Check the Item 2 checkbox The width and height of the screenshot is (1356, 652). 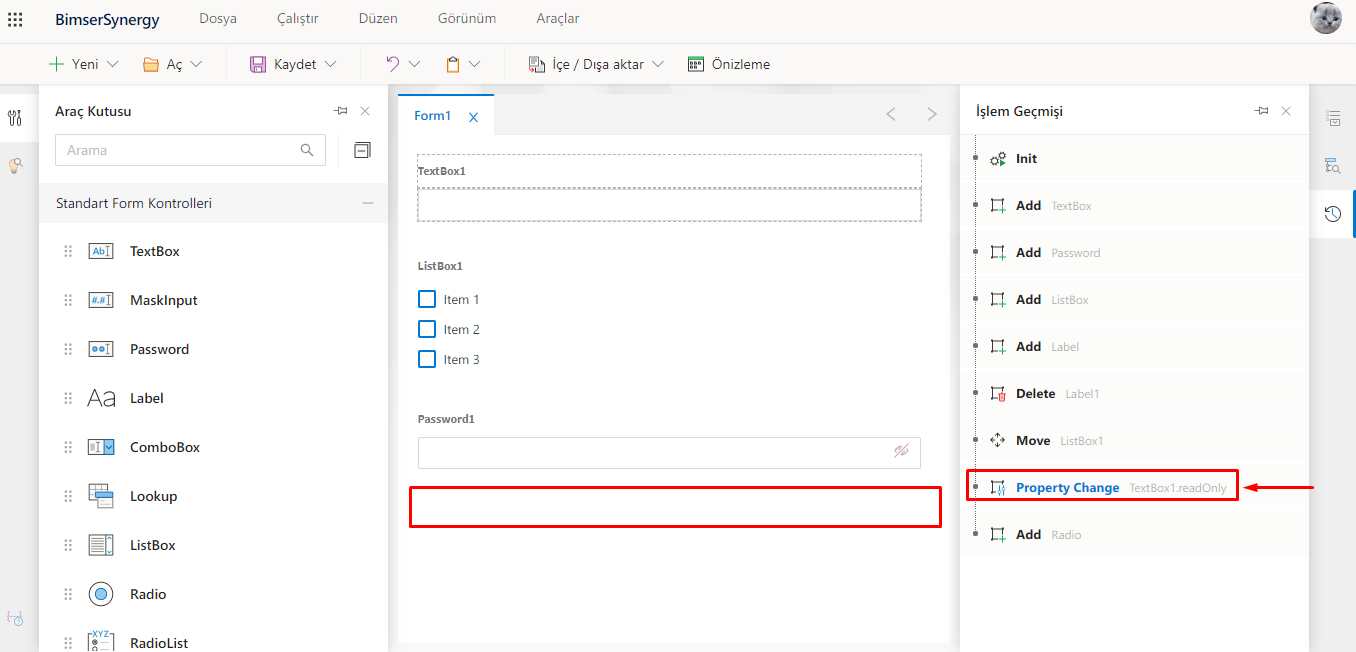tap(427, 329)
